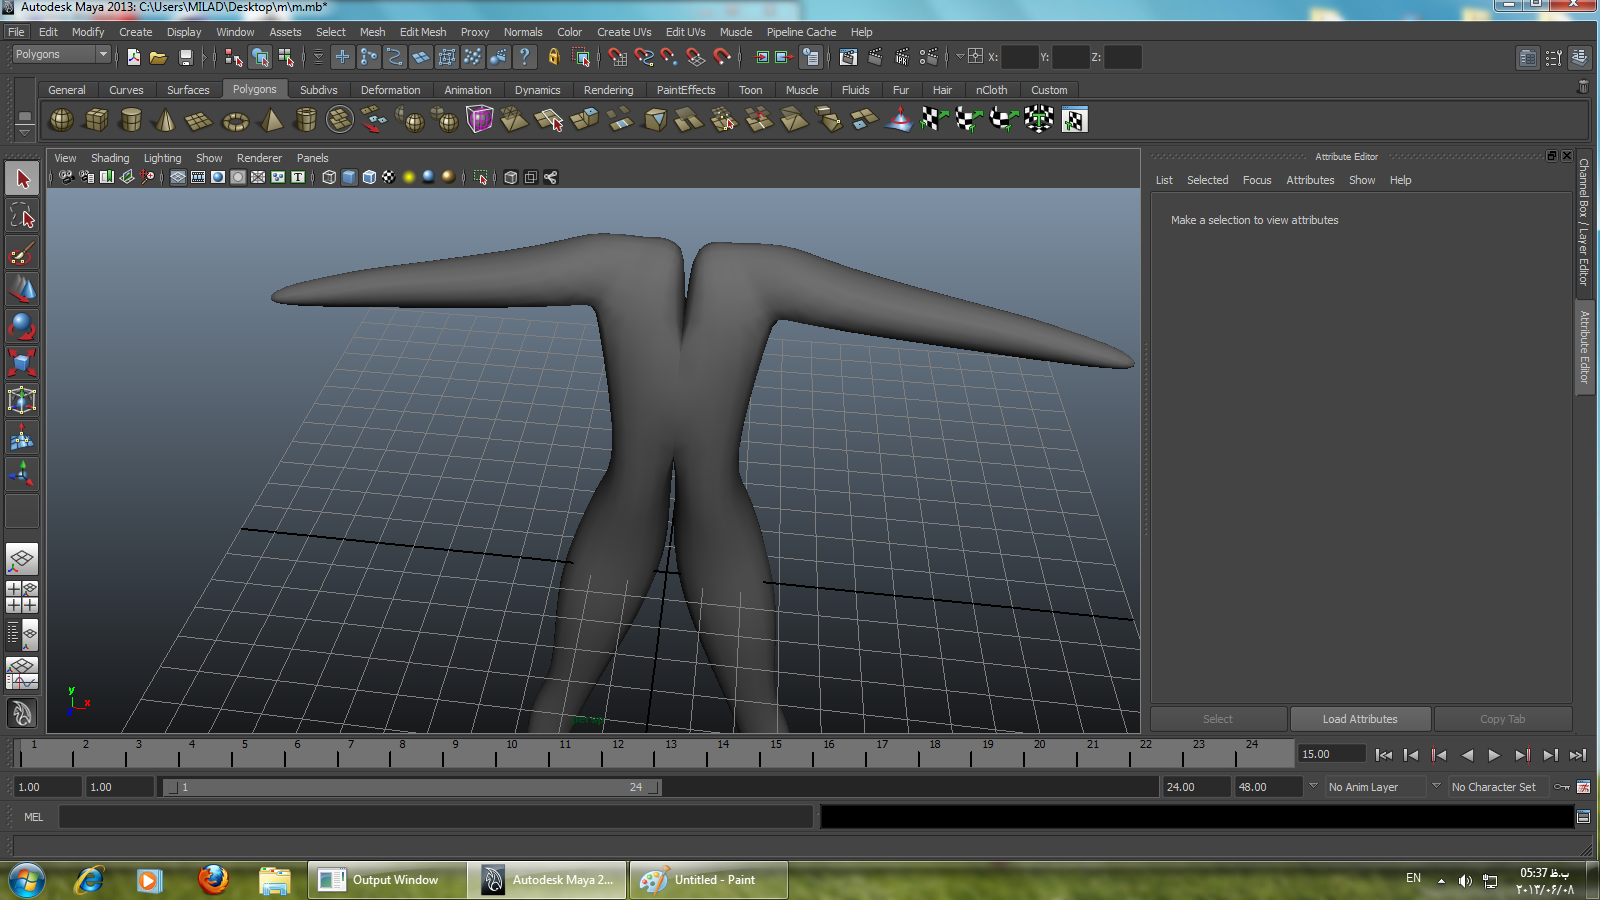Open the viewport Shading menu
This screenshot has height=900, width=1600.
click(x=110, y=158)
